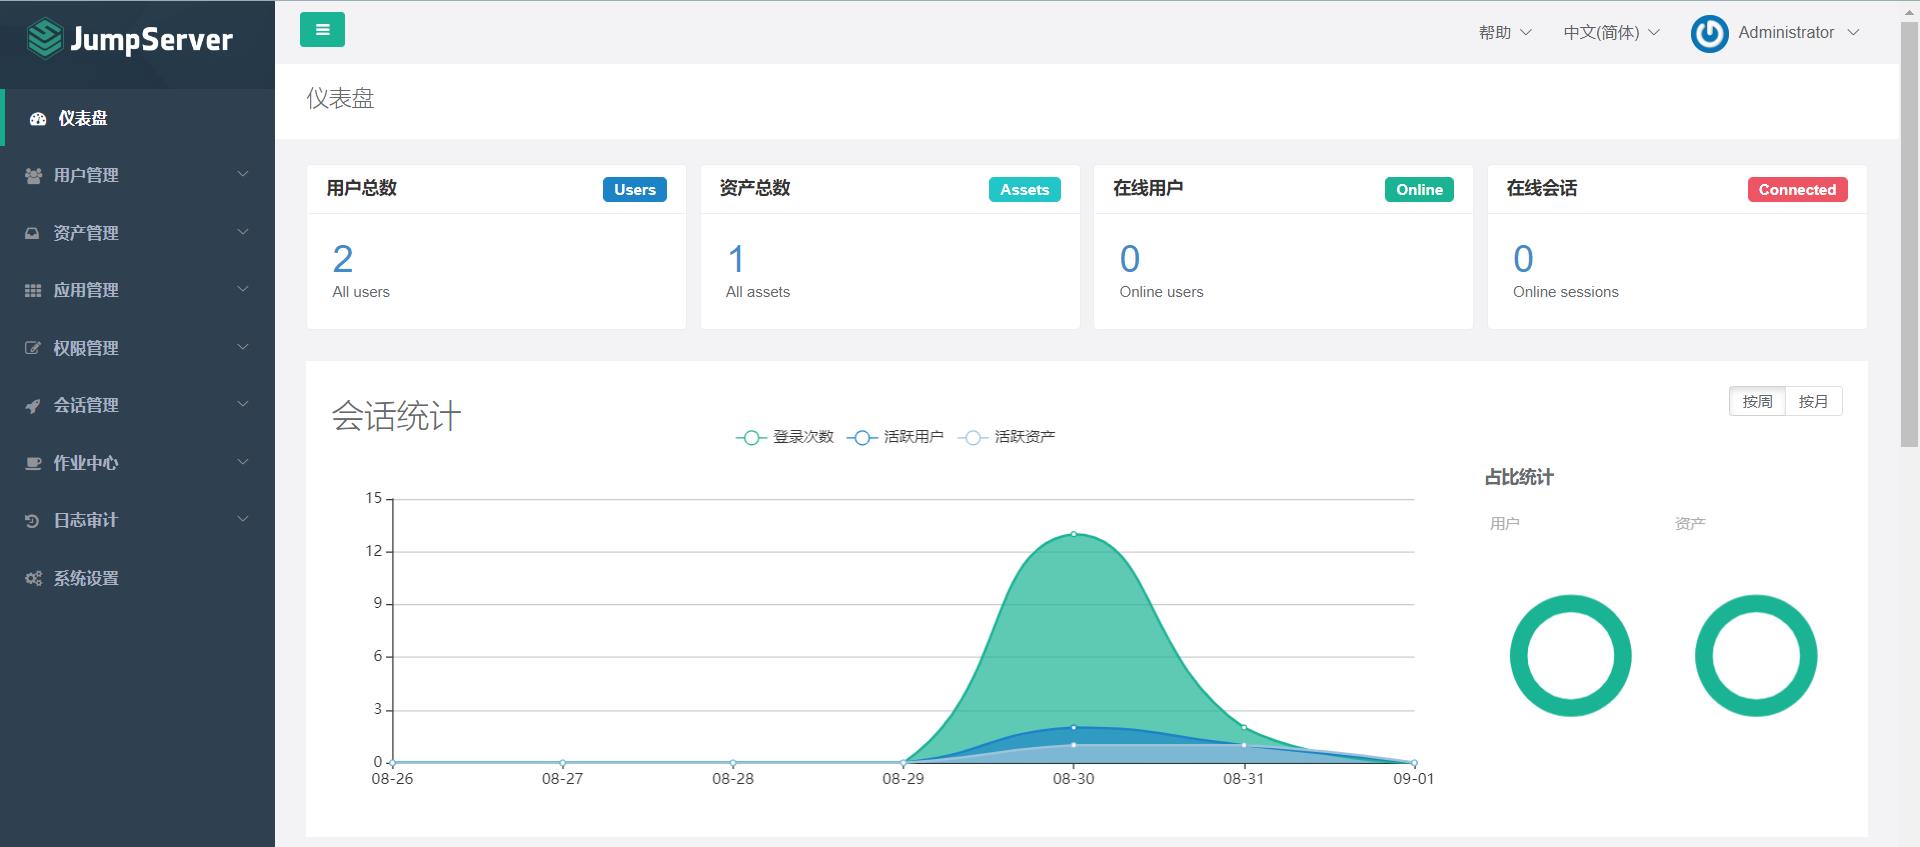Viewport: 1920px width, 847px height.
Task: Switch chart to 按周 weekly view
Action: click(1757, 401)
